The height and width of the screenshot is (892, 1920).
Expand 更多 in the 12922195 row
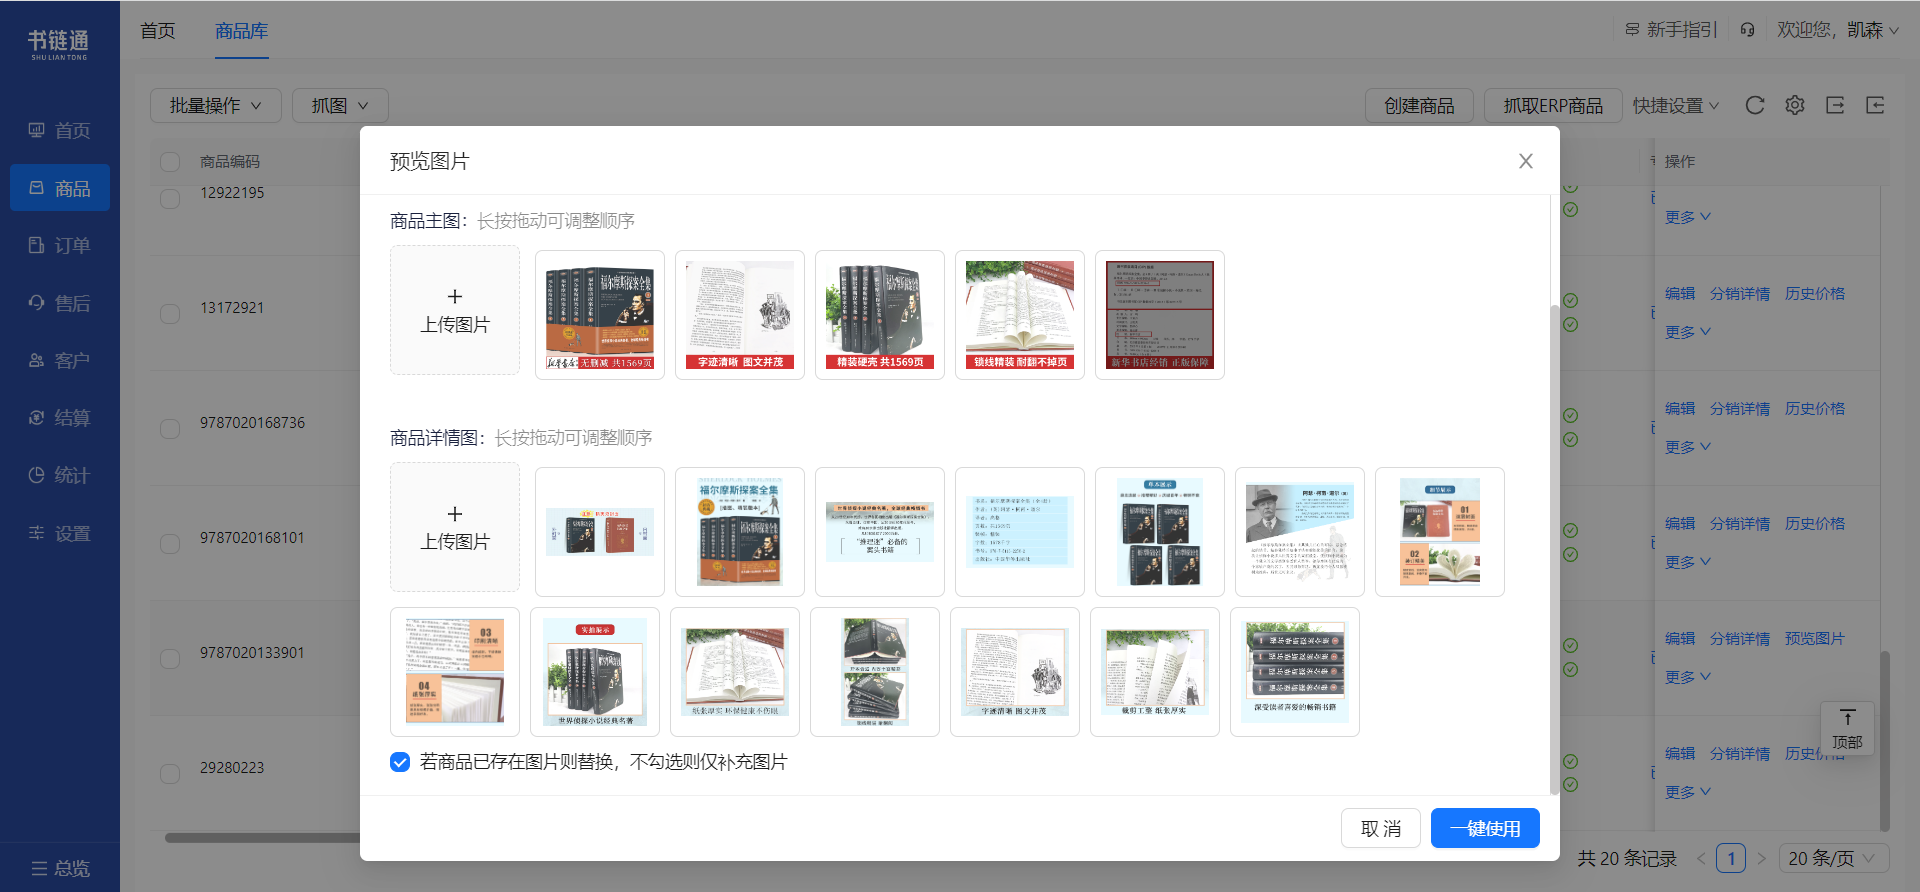tap(1688, 217)
